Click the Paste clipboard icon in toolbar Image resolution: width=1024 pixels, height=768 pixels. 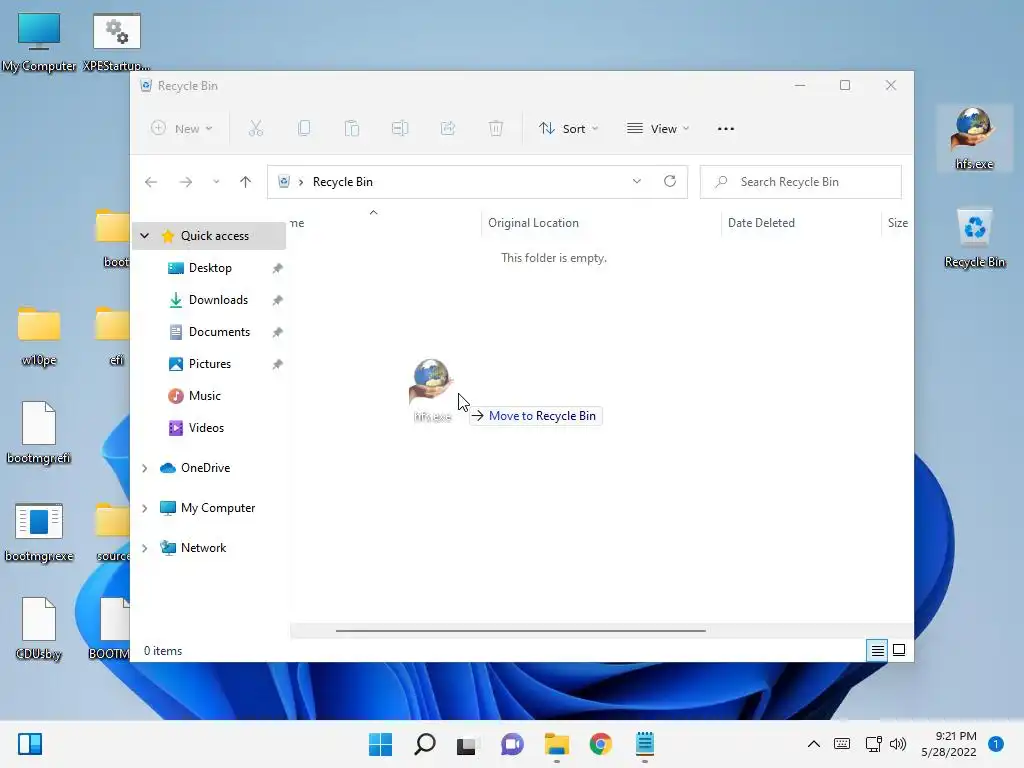click(351, 129)
